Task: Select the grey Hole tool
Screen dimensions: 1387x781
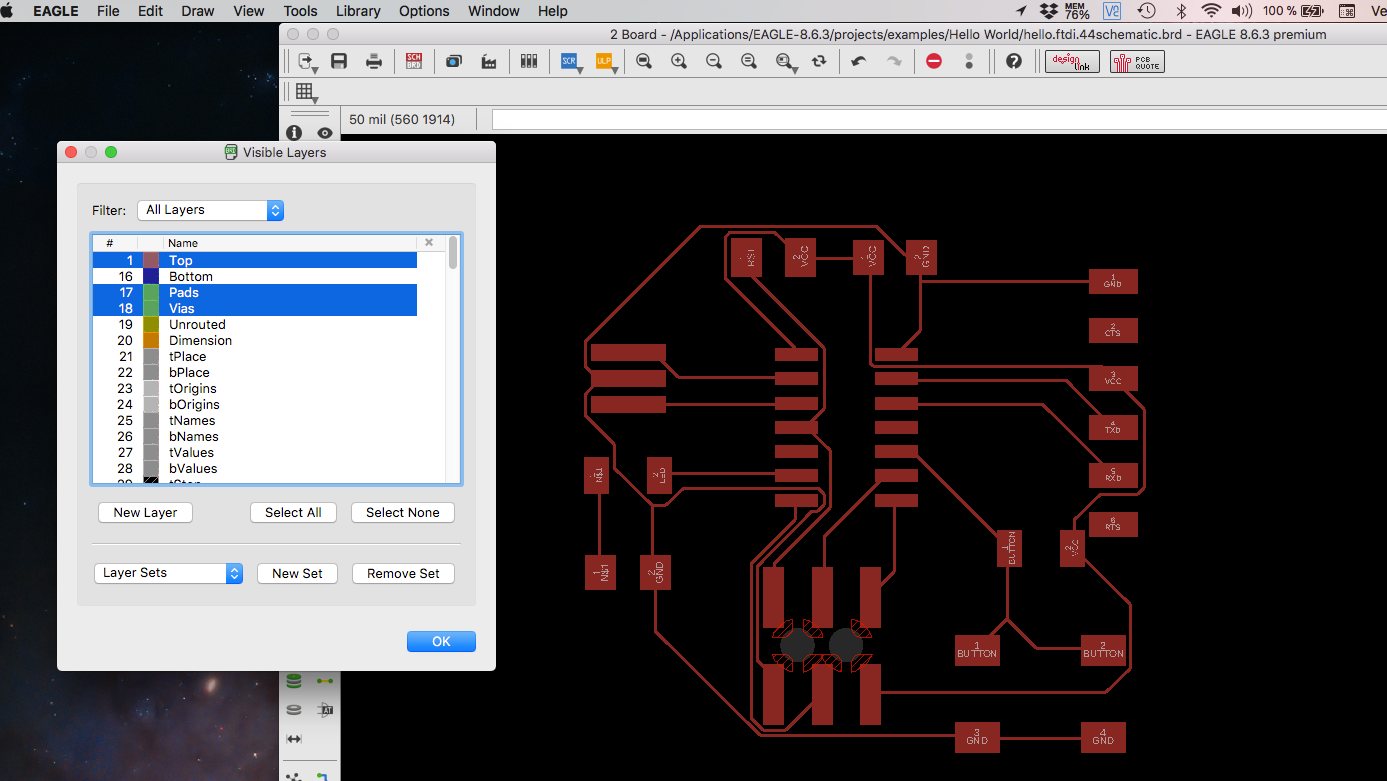Action: (294, 710)
